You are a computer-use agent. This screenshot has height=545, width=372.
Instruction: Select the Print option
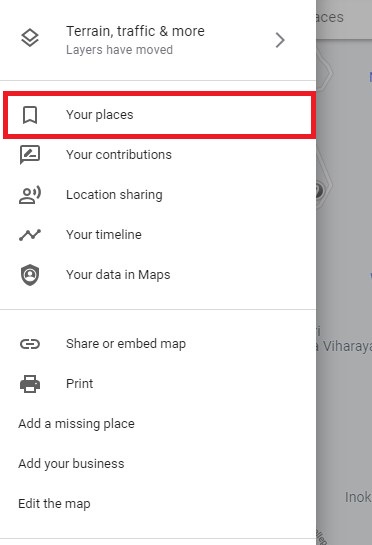158,384
